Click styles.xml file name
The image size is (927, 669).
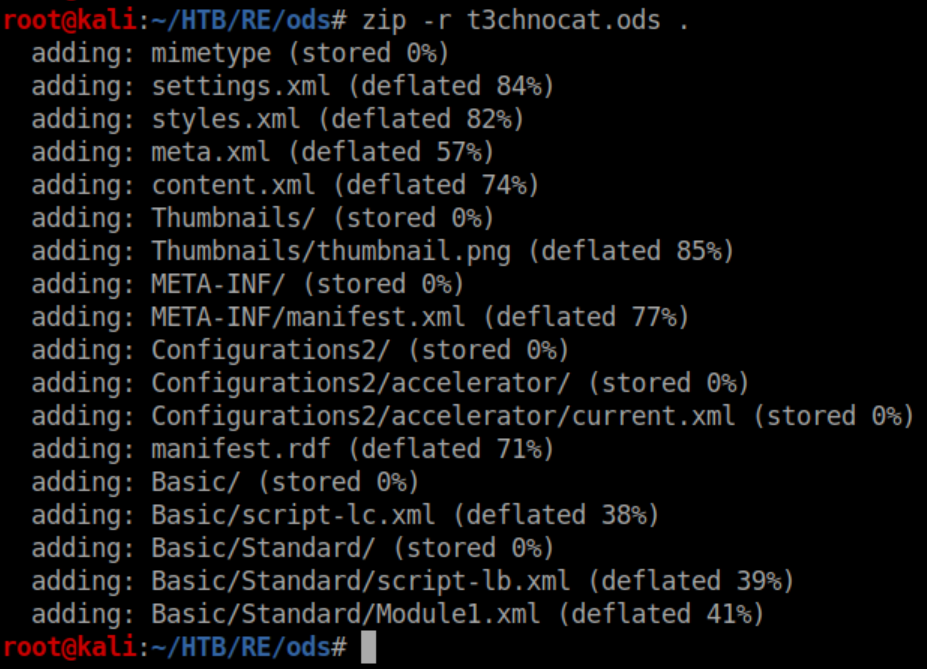[x=225, y=119]
